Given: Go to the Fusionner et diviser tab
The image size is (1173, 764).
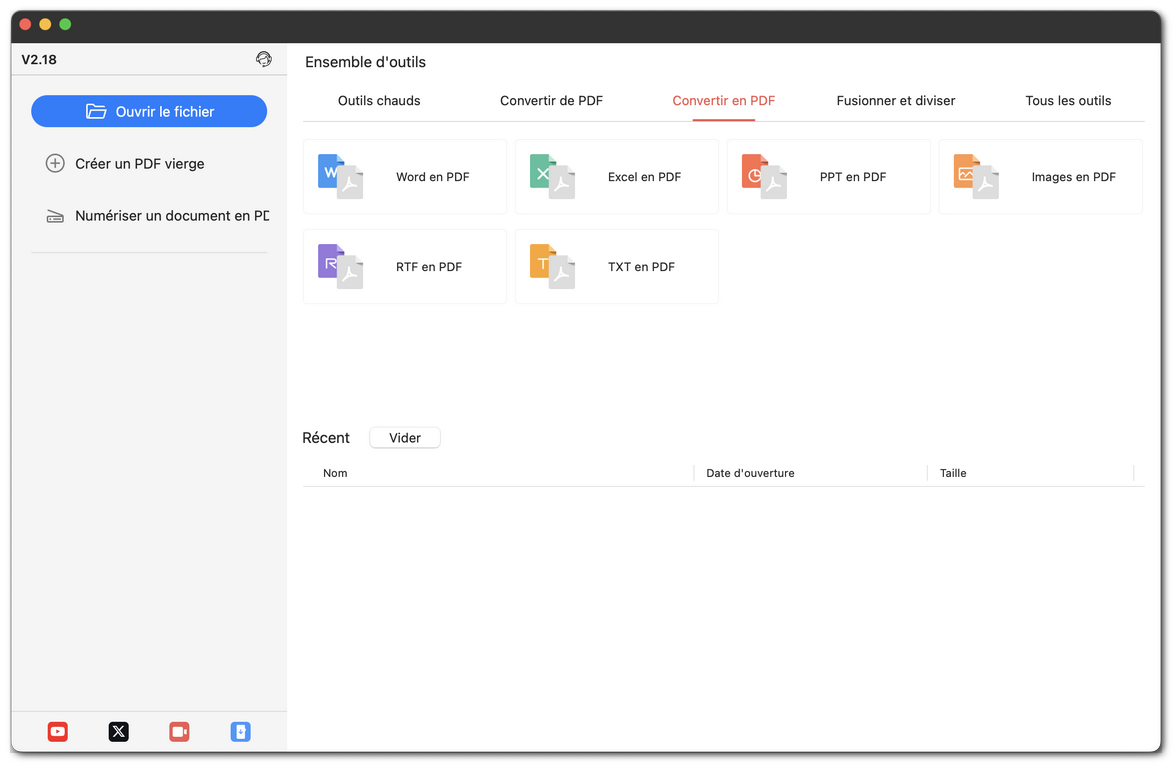Looking at the screenshot, I should (x=895, y=101).
